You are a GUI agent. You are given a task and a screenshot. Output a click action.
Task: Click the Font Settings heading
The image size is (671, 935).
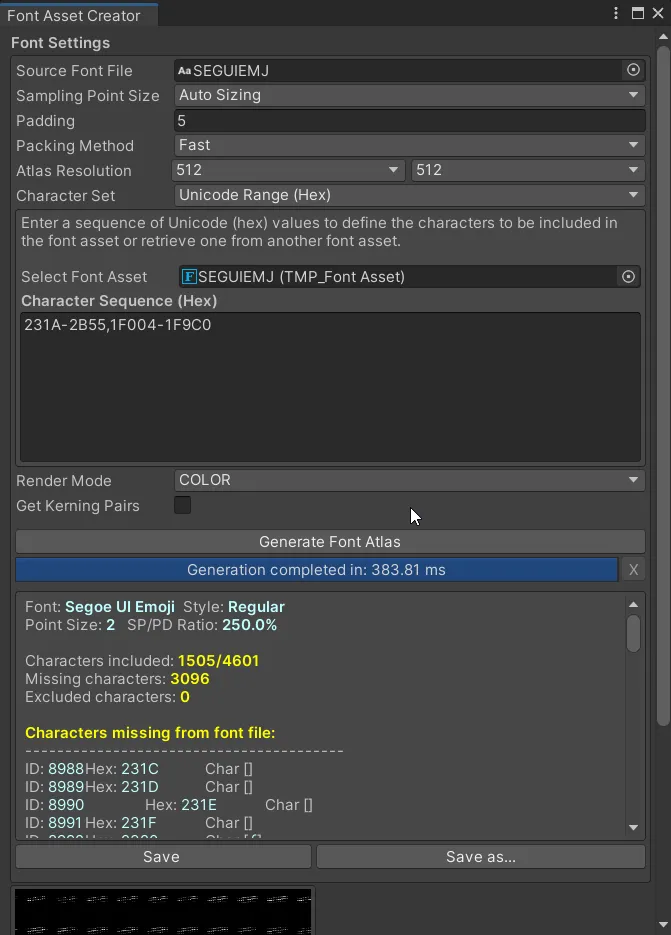(60, 43)
